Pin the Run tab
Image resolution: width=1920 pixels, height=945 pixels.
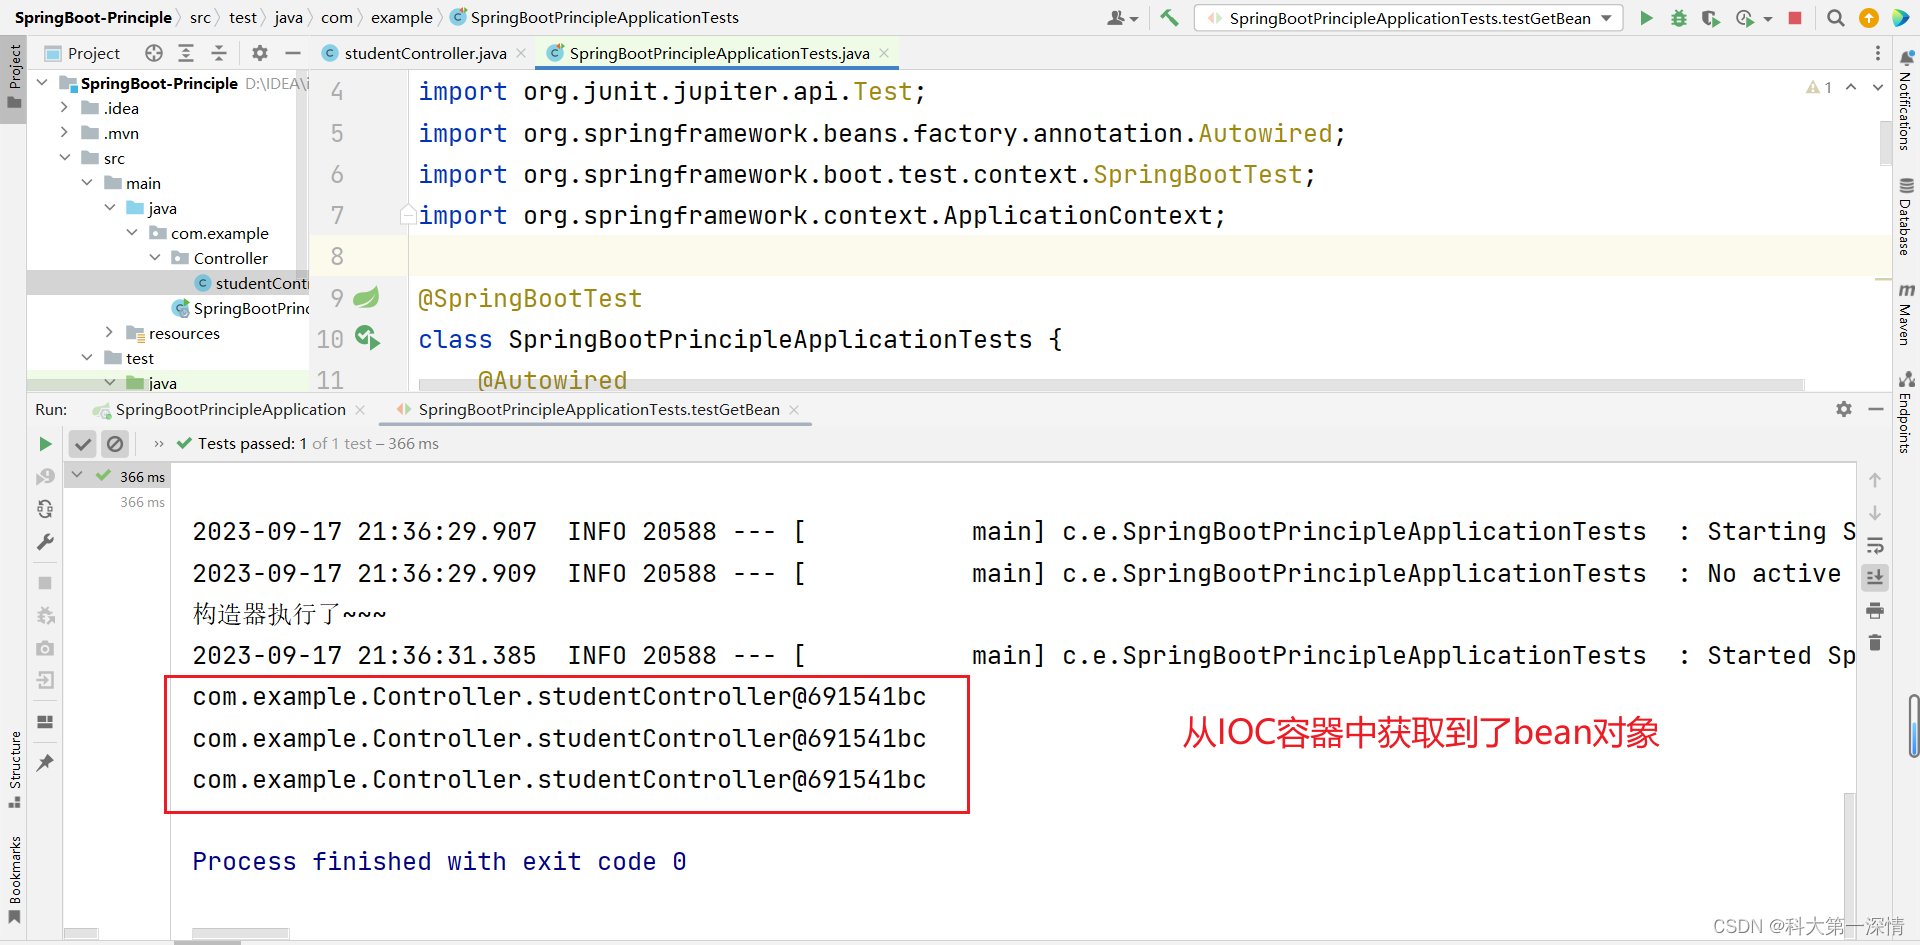45,763
